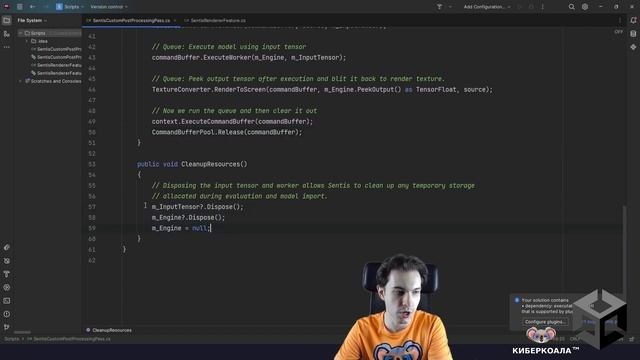640x360 pixels.
Task: Click 'TextureConverter.RenderToScreen' code line
Action: coord(322,89)
